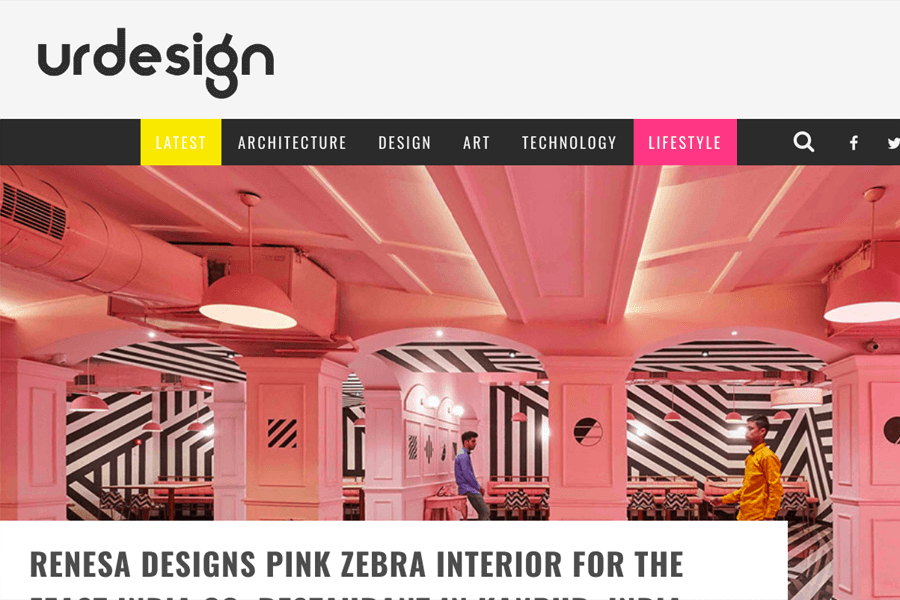Screen dimensions: 900x600
Task: Navigate to the Technology section
Action: 569,142
